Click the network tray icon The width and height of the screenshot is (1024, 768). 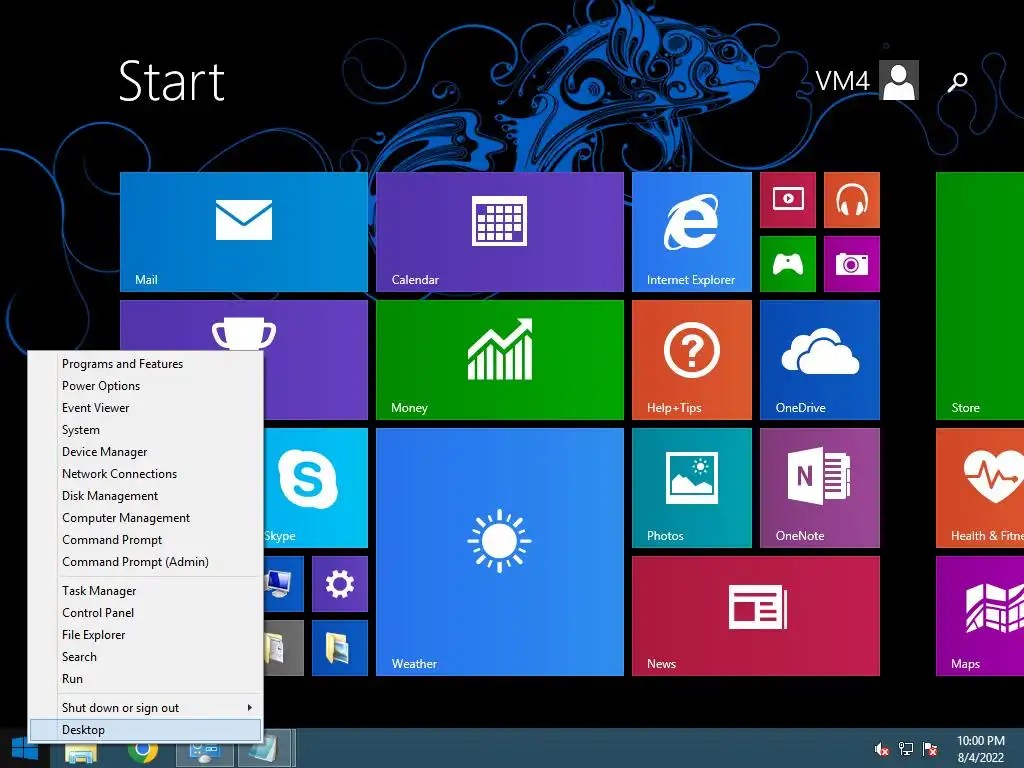tap(906, 749)
